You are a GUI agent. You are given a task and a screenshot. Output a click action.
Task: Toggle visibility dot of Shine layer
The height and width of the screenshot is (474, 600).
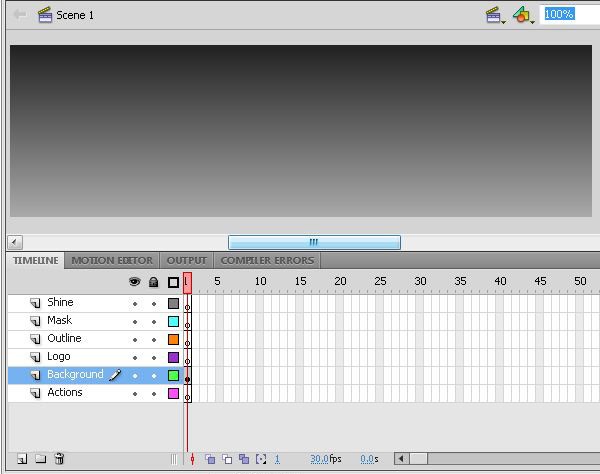pyautogui.click(x=135, y=303)
